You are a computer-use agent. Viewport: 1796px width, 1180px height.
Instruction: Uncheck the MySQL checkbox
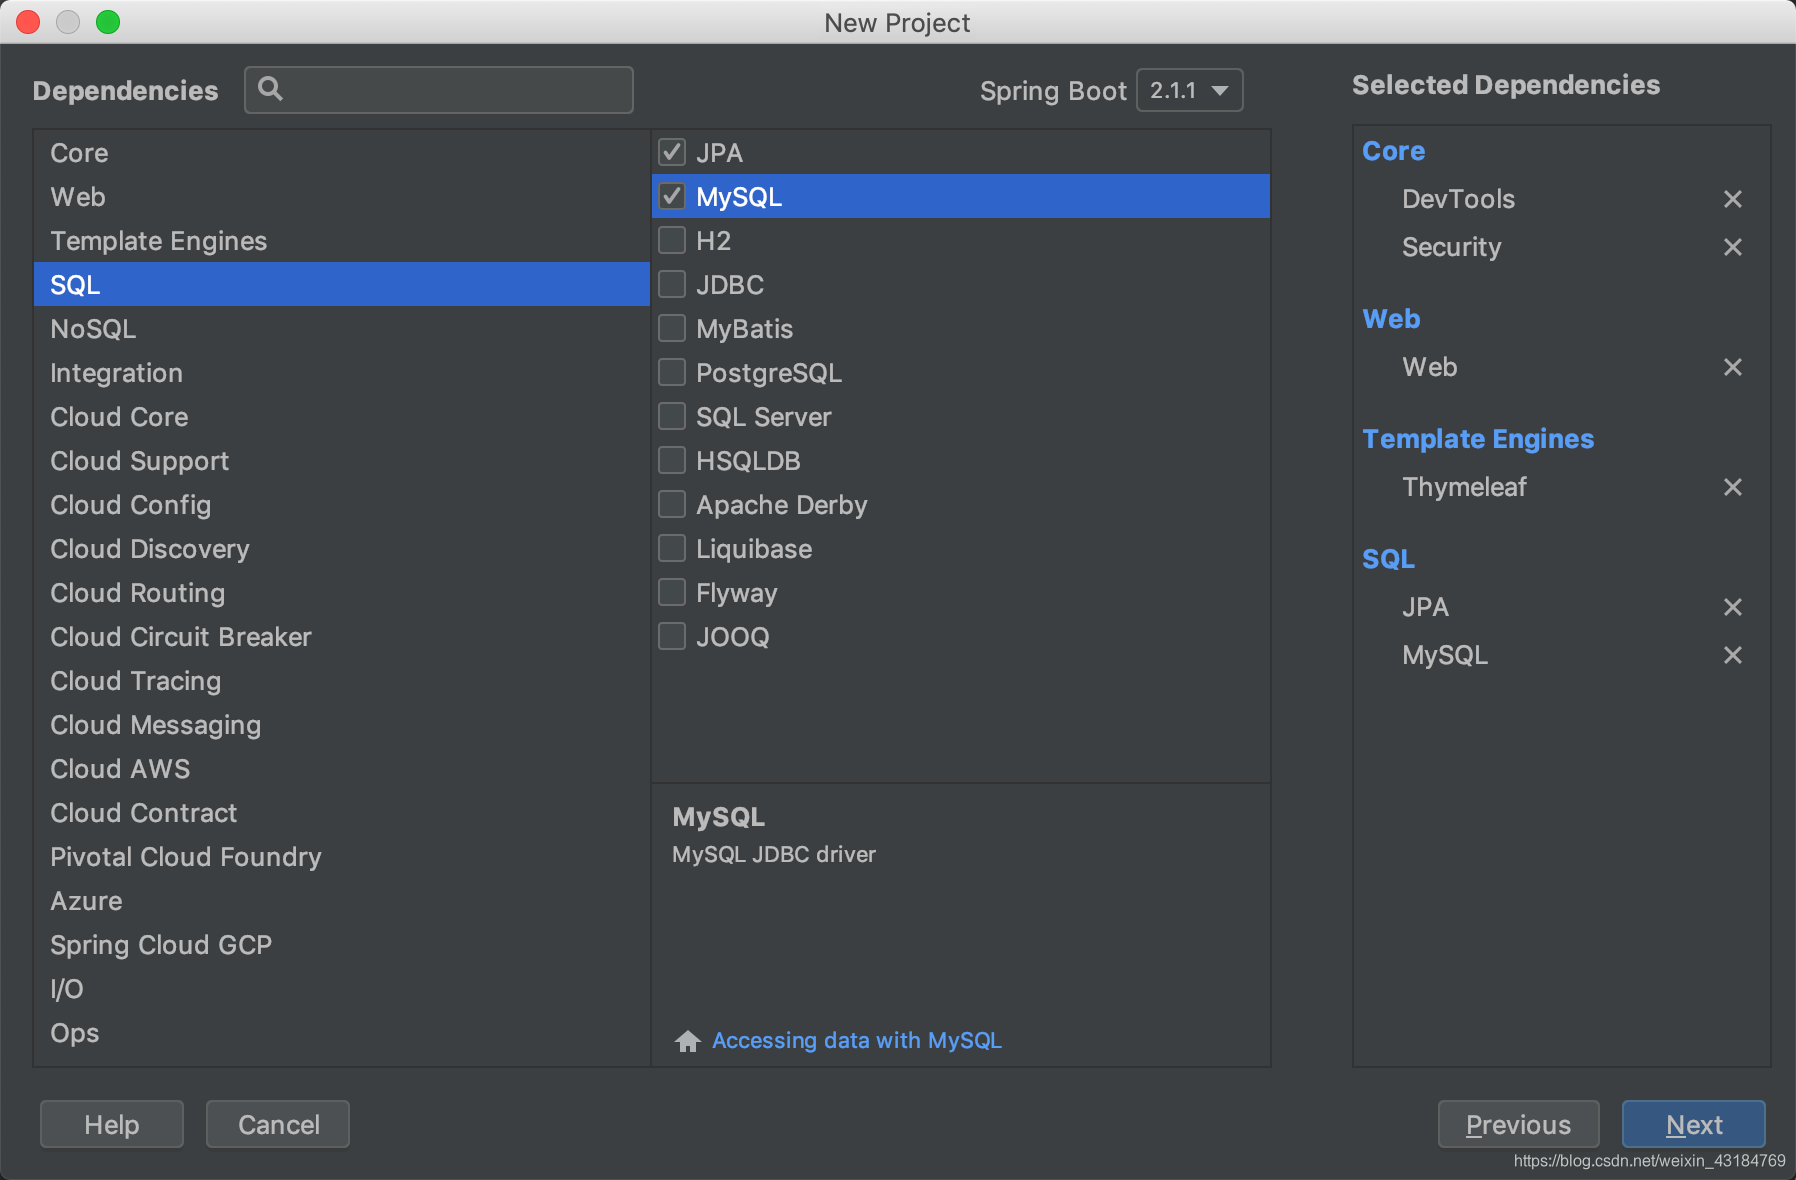(672, 196)
